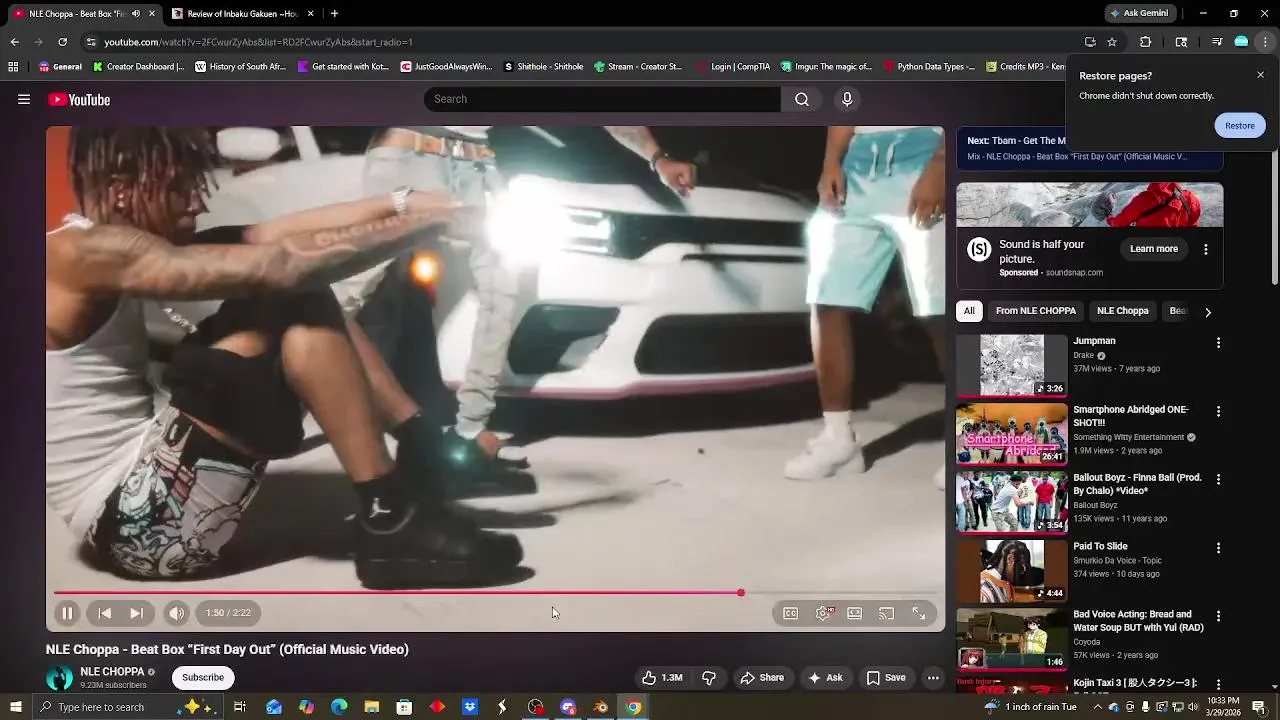Click Learn more on soundsnap ad
1280x720 pixels.
[1154, 249]
